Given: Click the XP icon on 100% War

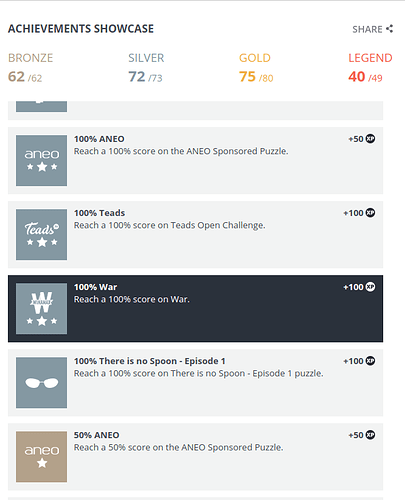Looking at the screenshot, I should (x=370, y=286).
